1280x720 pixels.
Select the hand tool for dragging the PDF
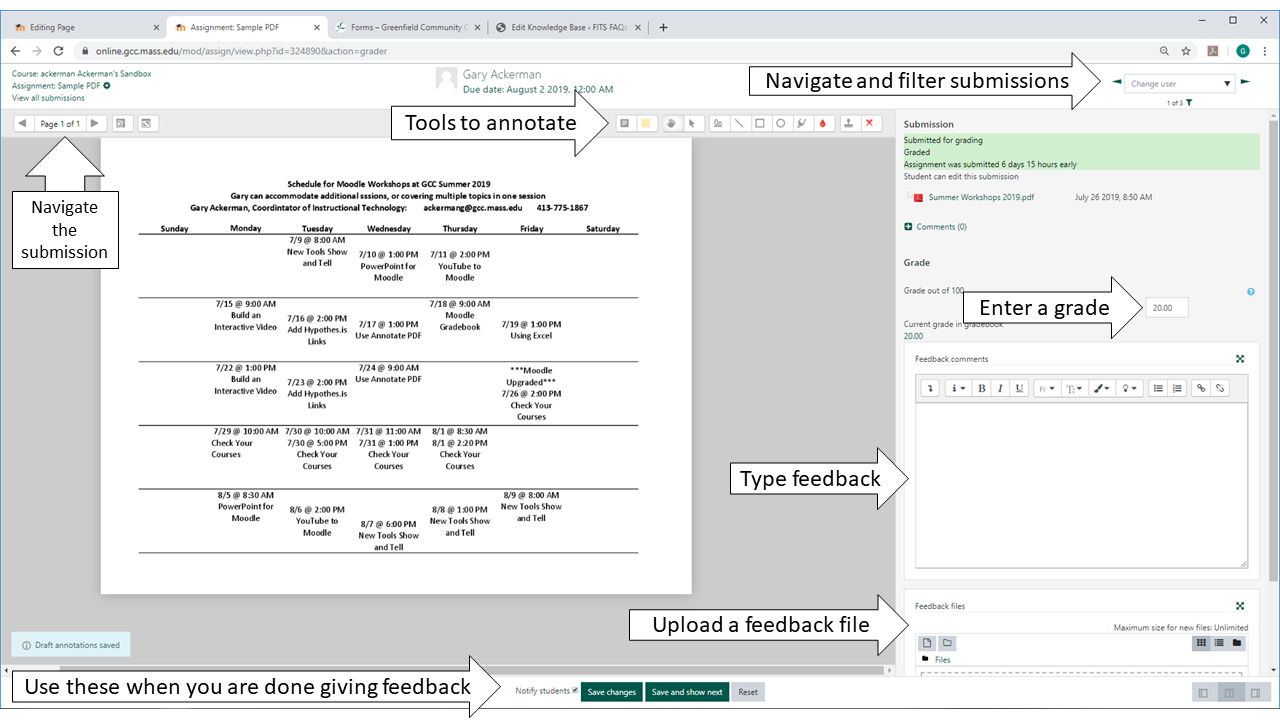pyautogui.click(x=672, y=123)
